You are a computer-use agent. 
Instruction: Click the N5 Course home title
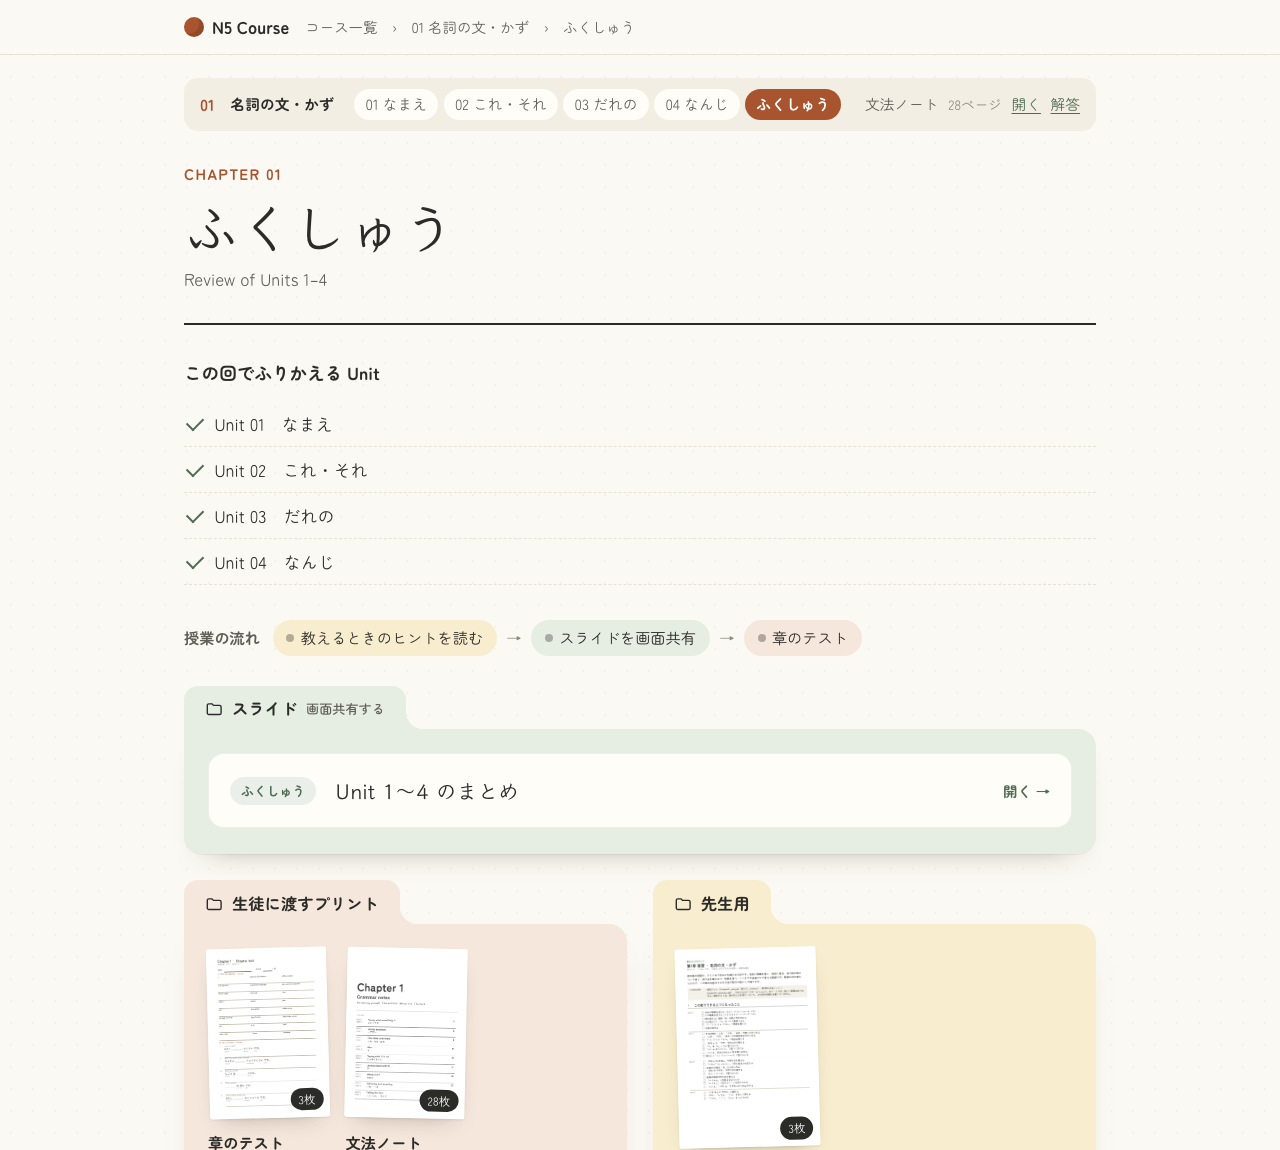[250, 28]
